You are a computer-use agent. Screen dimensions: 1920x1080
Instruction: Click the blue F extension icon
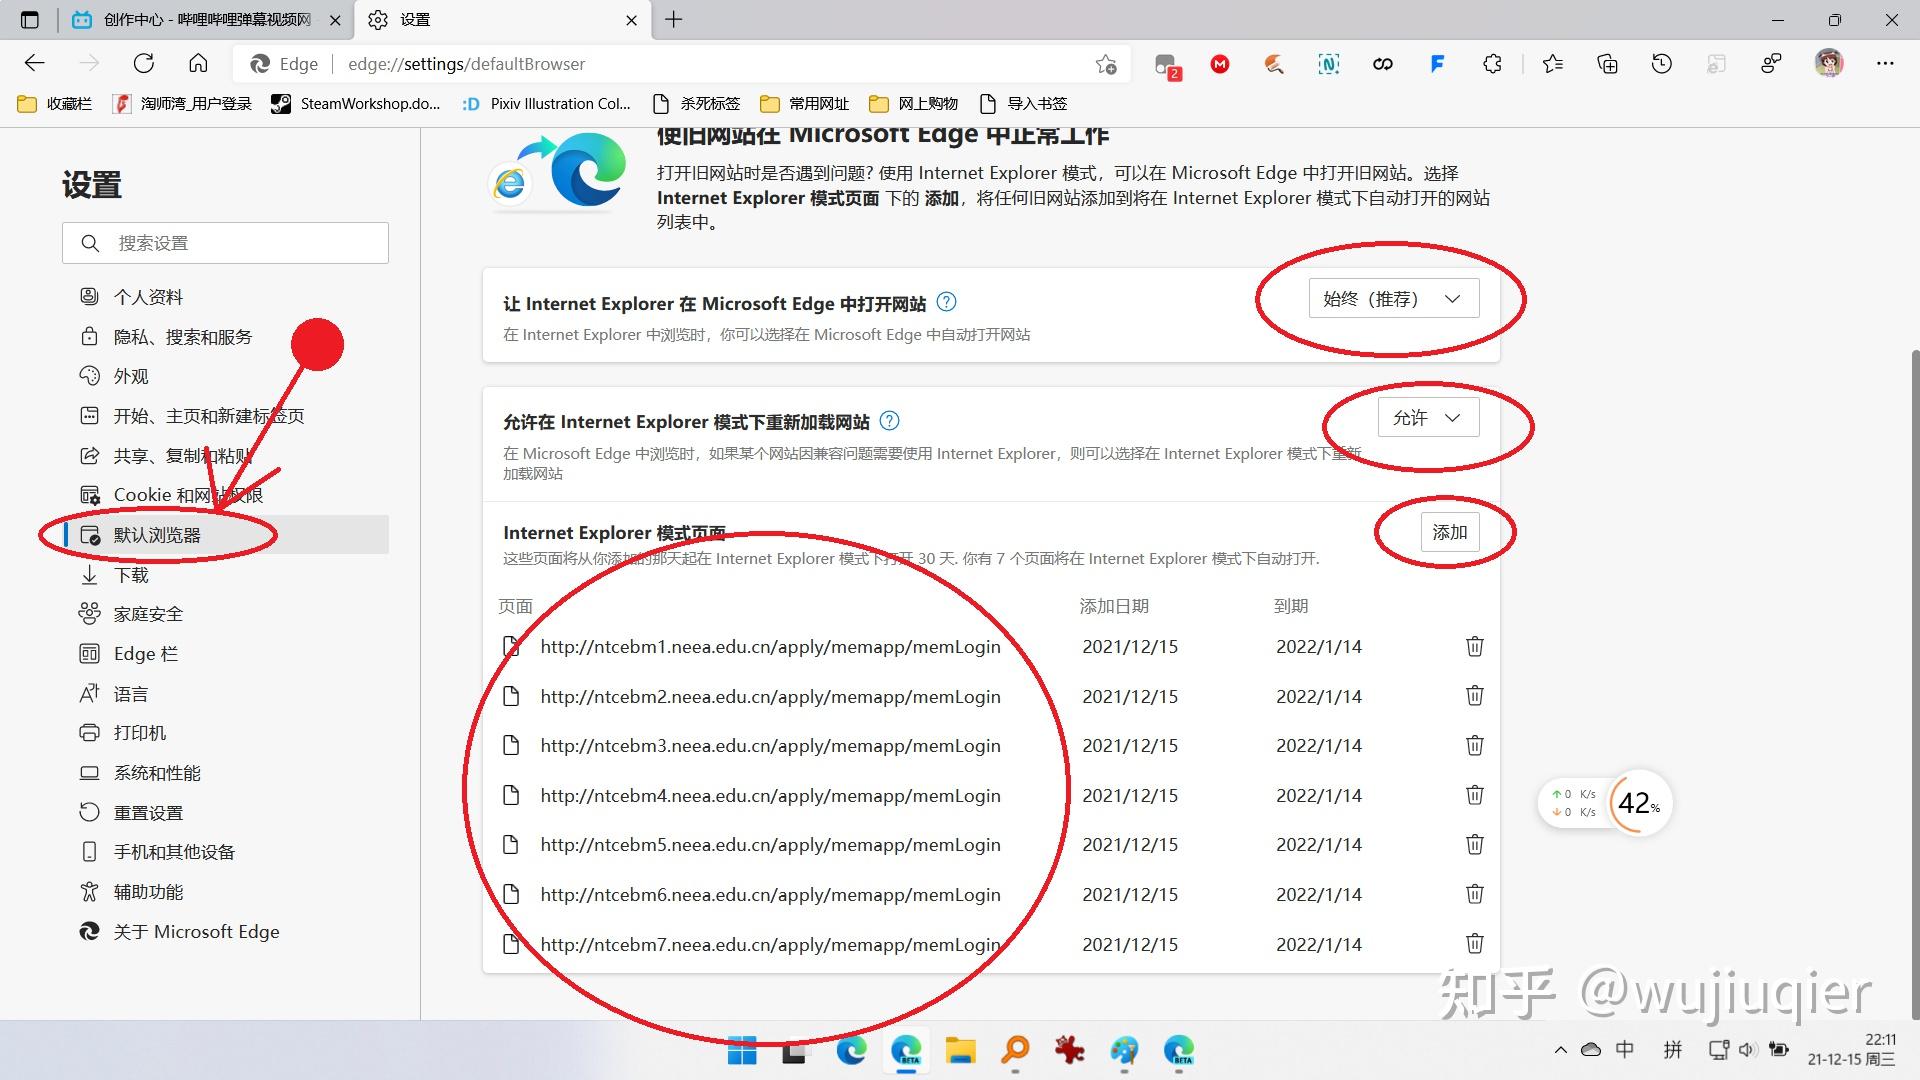(x=1437, y=64)
